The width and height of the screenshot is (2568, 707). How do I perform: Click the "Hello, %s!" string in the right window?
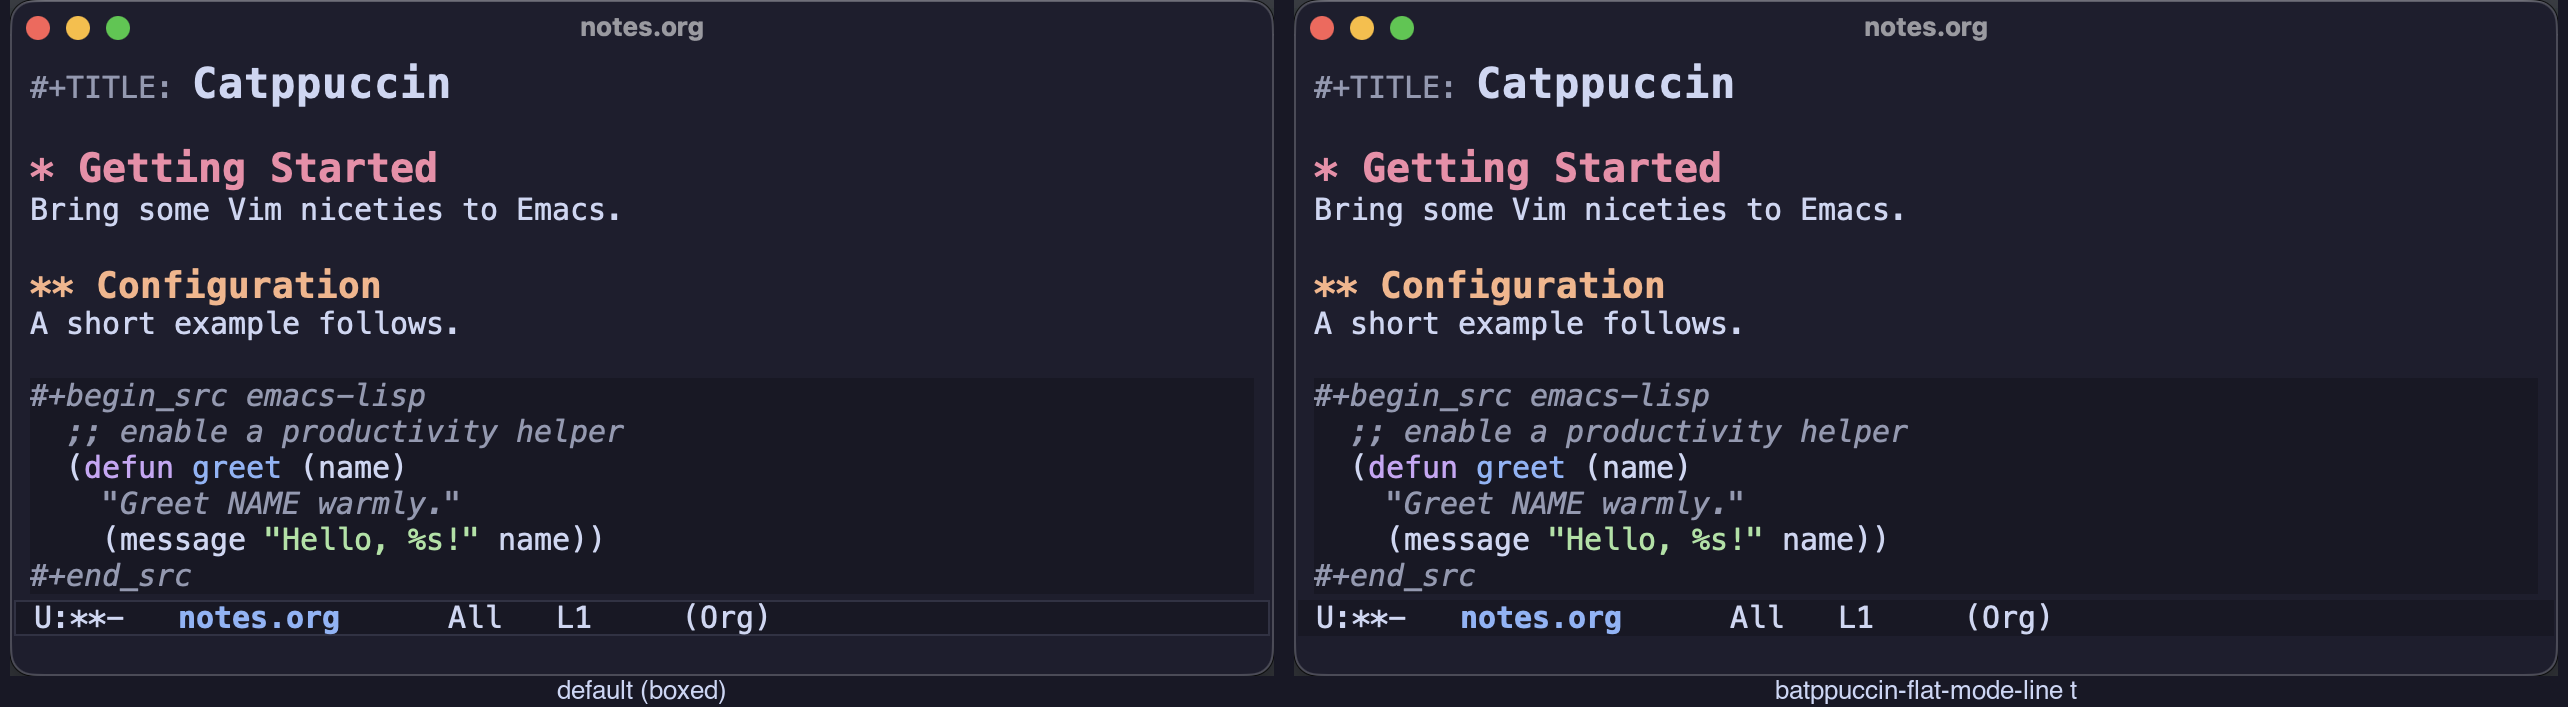coord(1655,540)
